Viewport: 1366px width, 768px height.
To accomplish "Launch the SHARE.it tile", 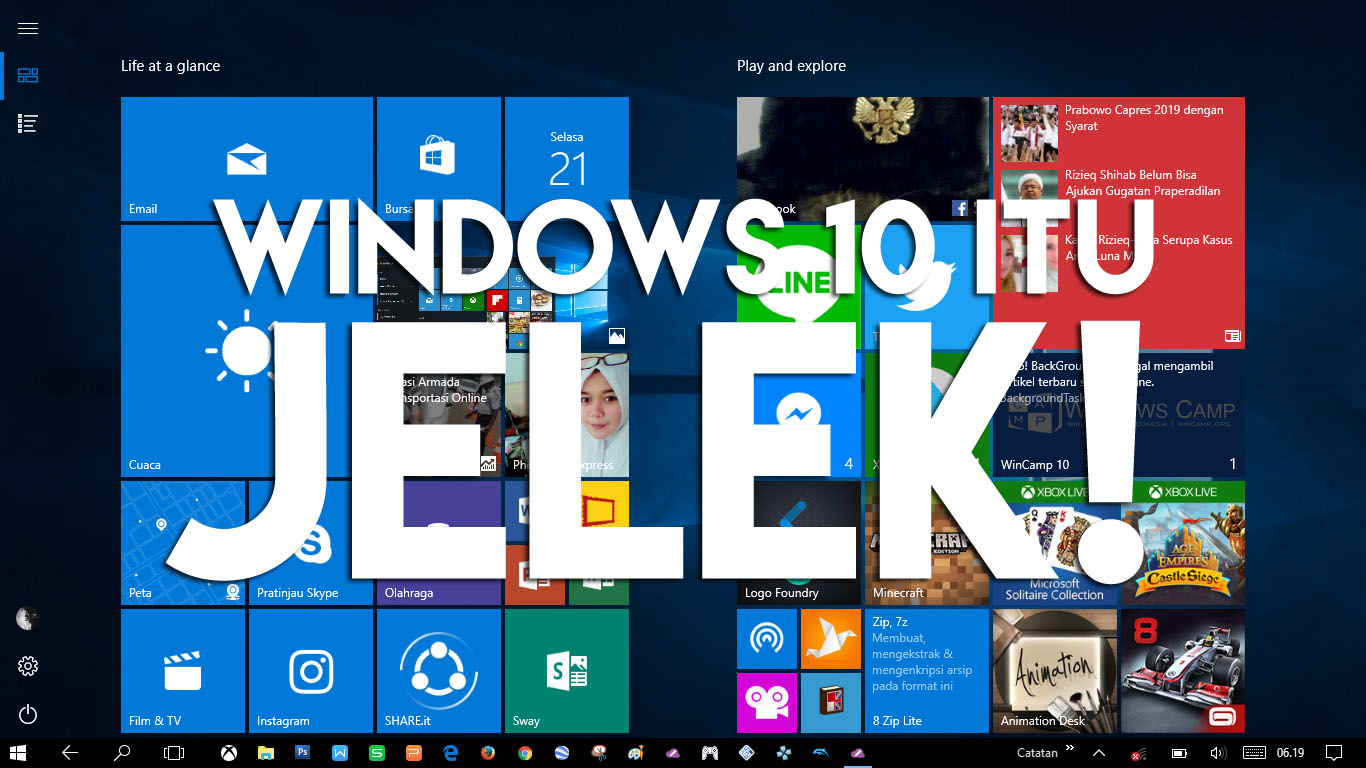I will 439,671.
